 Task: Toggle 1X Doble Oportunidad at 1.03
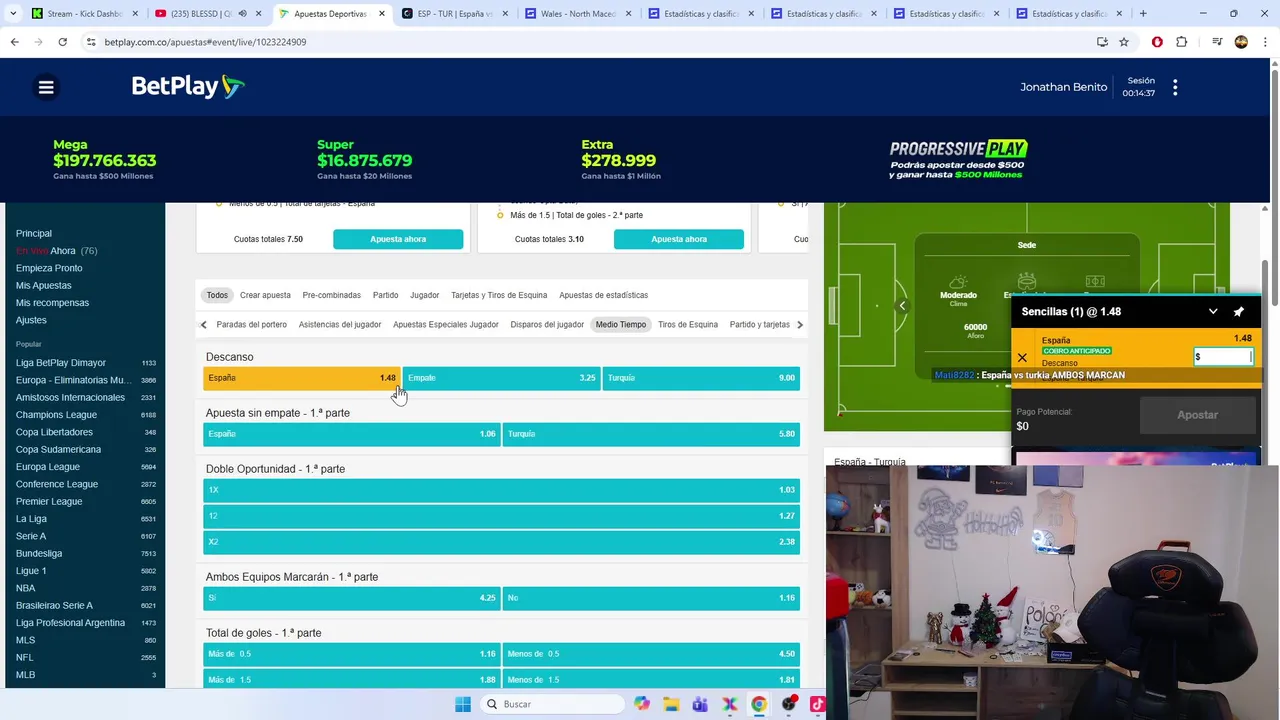(501, 490)
